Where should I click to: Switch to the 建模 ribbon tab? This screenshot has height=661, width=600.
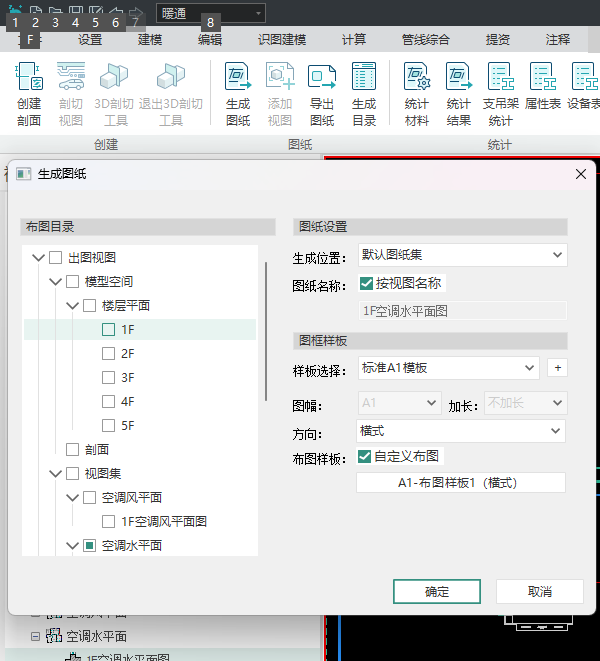(x=150, y=40)
